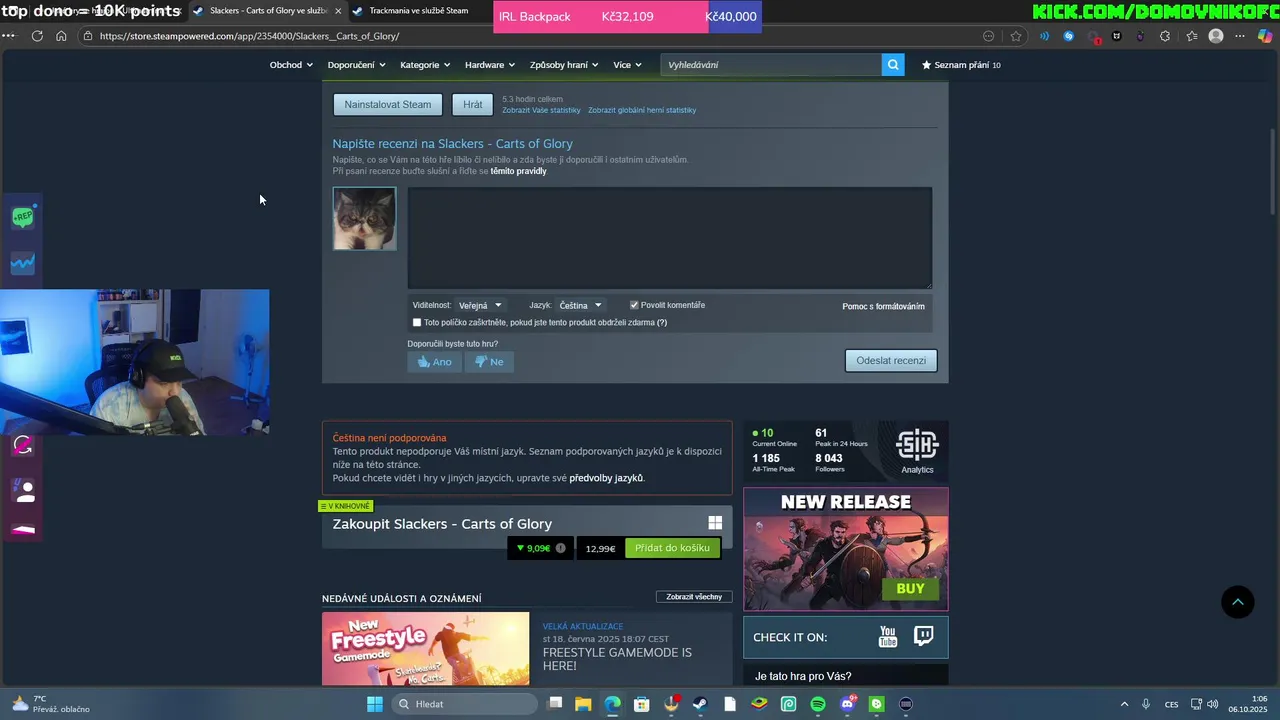Click the Steam store search magnifier button
The height and width of the screenshot is (720, 1280).
pyautogui.click(x=893, y=65)
